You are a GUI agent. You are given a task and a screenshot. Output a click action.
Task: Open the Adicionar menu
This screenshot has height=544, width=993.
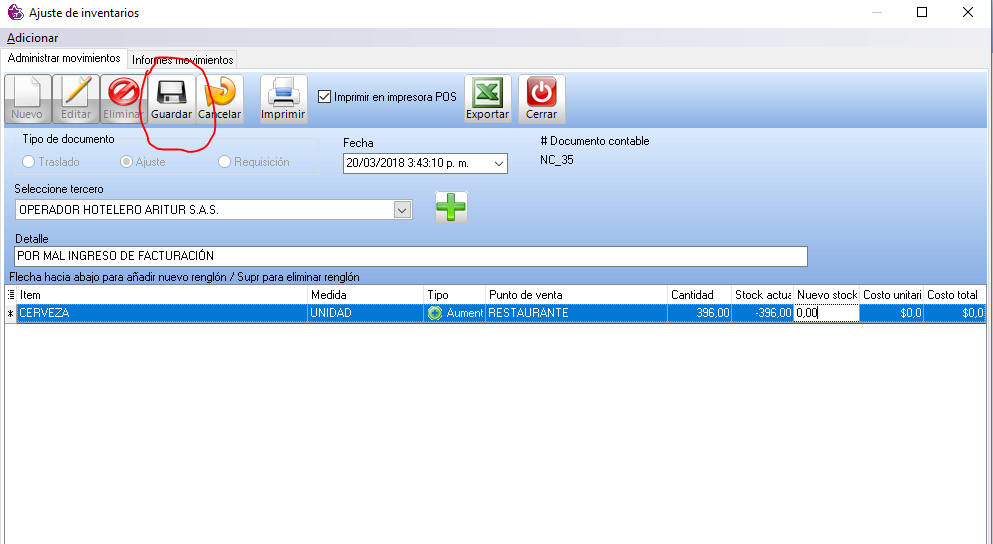pyautogui.click(x=32, y=38)
